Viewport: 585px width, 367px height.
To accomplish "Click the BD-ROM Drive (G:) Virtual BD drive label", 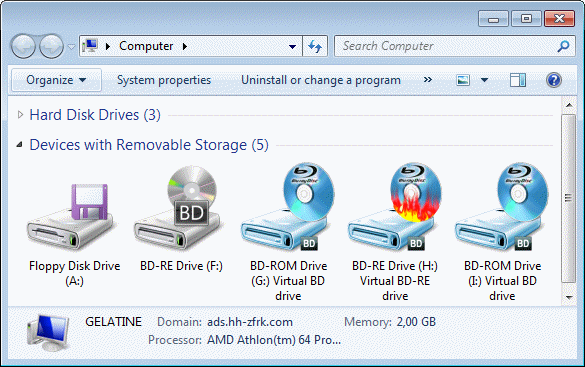I will [288, 280].
